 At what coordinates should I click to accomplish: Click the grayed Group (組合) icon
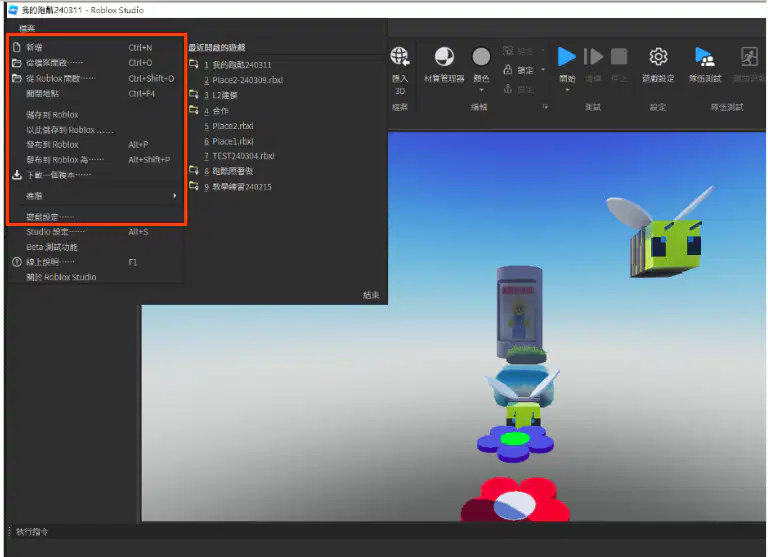pos(508,50)
